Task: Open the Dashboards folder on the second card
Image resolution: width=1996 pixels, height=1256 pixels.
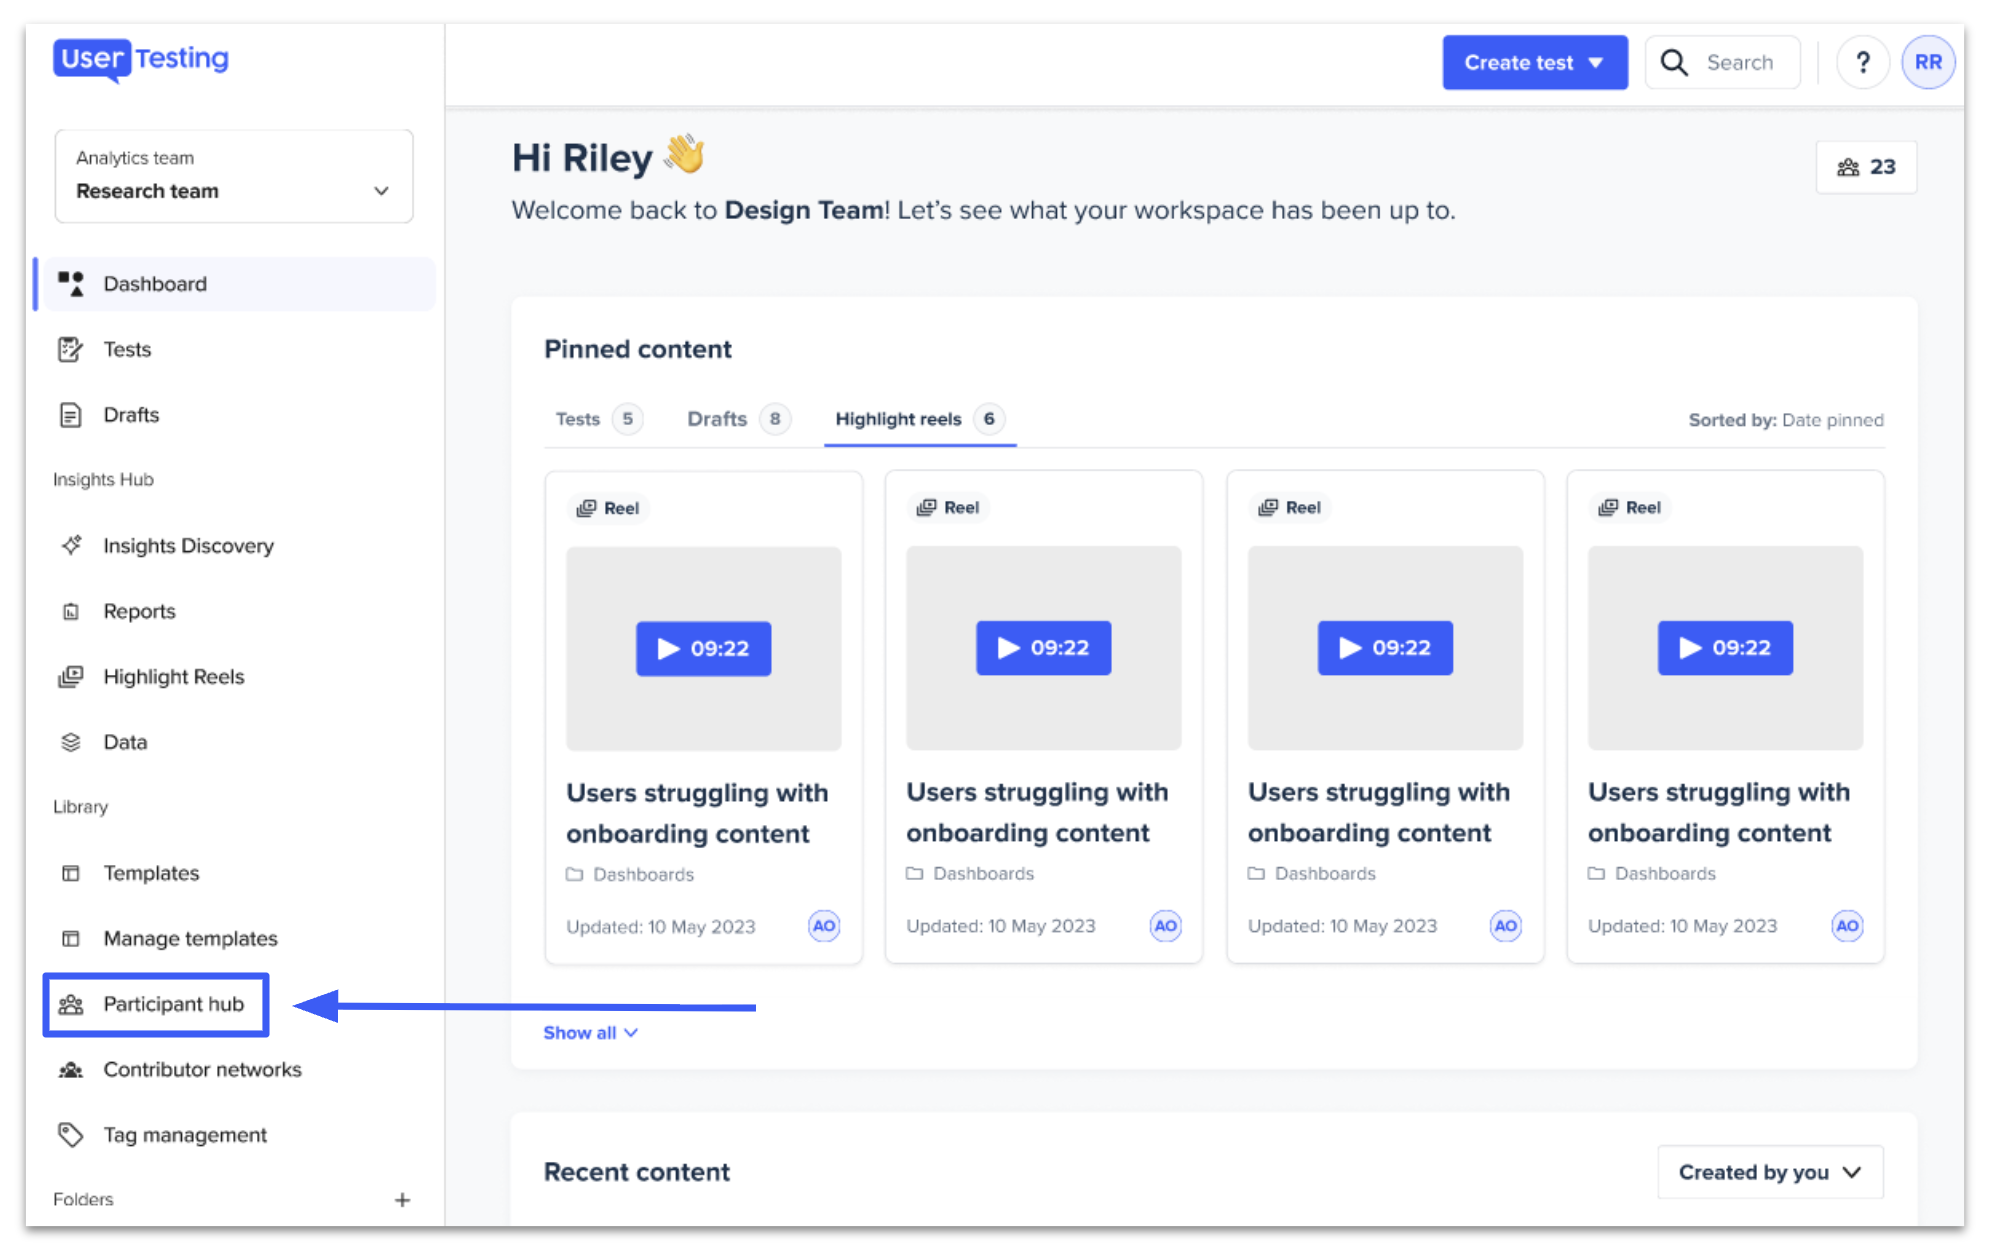Action: [970, 874]
